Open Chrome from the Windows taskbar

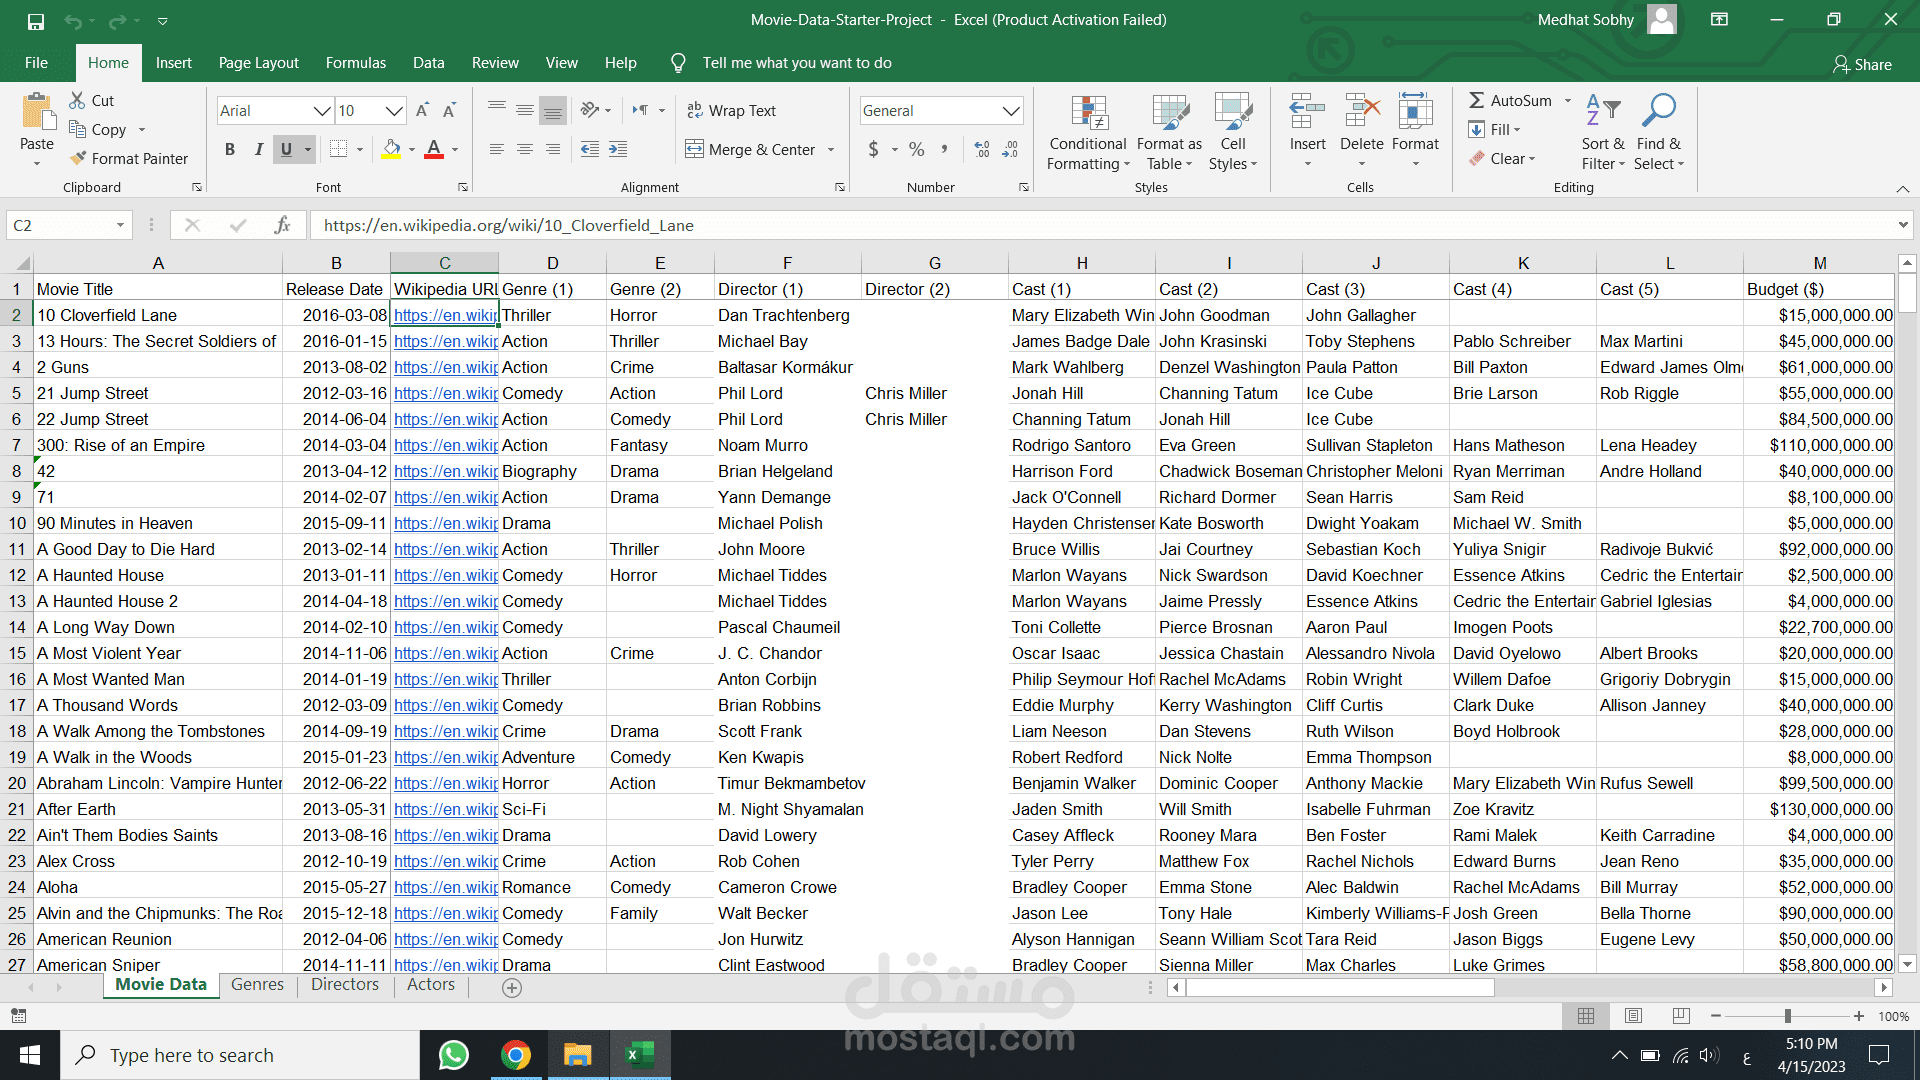[516, 1055]
